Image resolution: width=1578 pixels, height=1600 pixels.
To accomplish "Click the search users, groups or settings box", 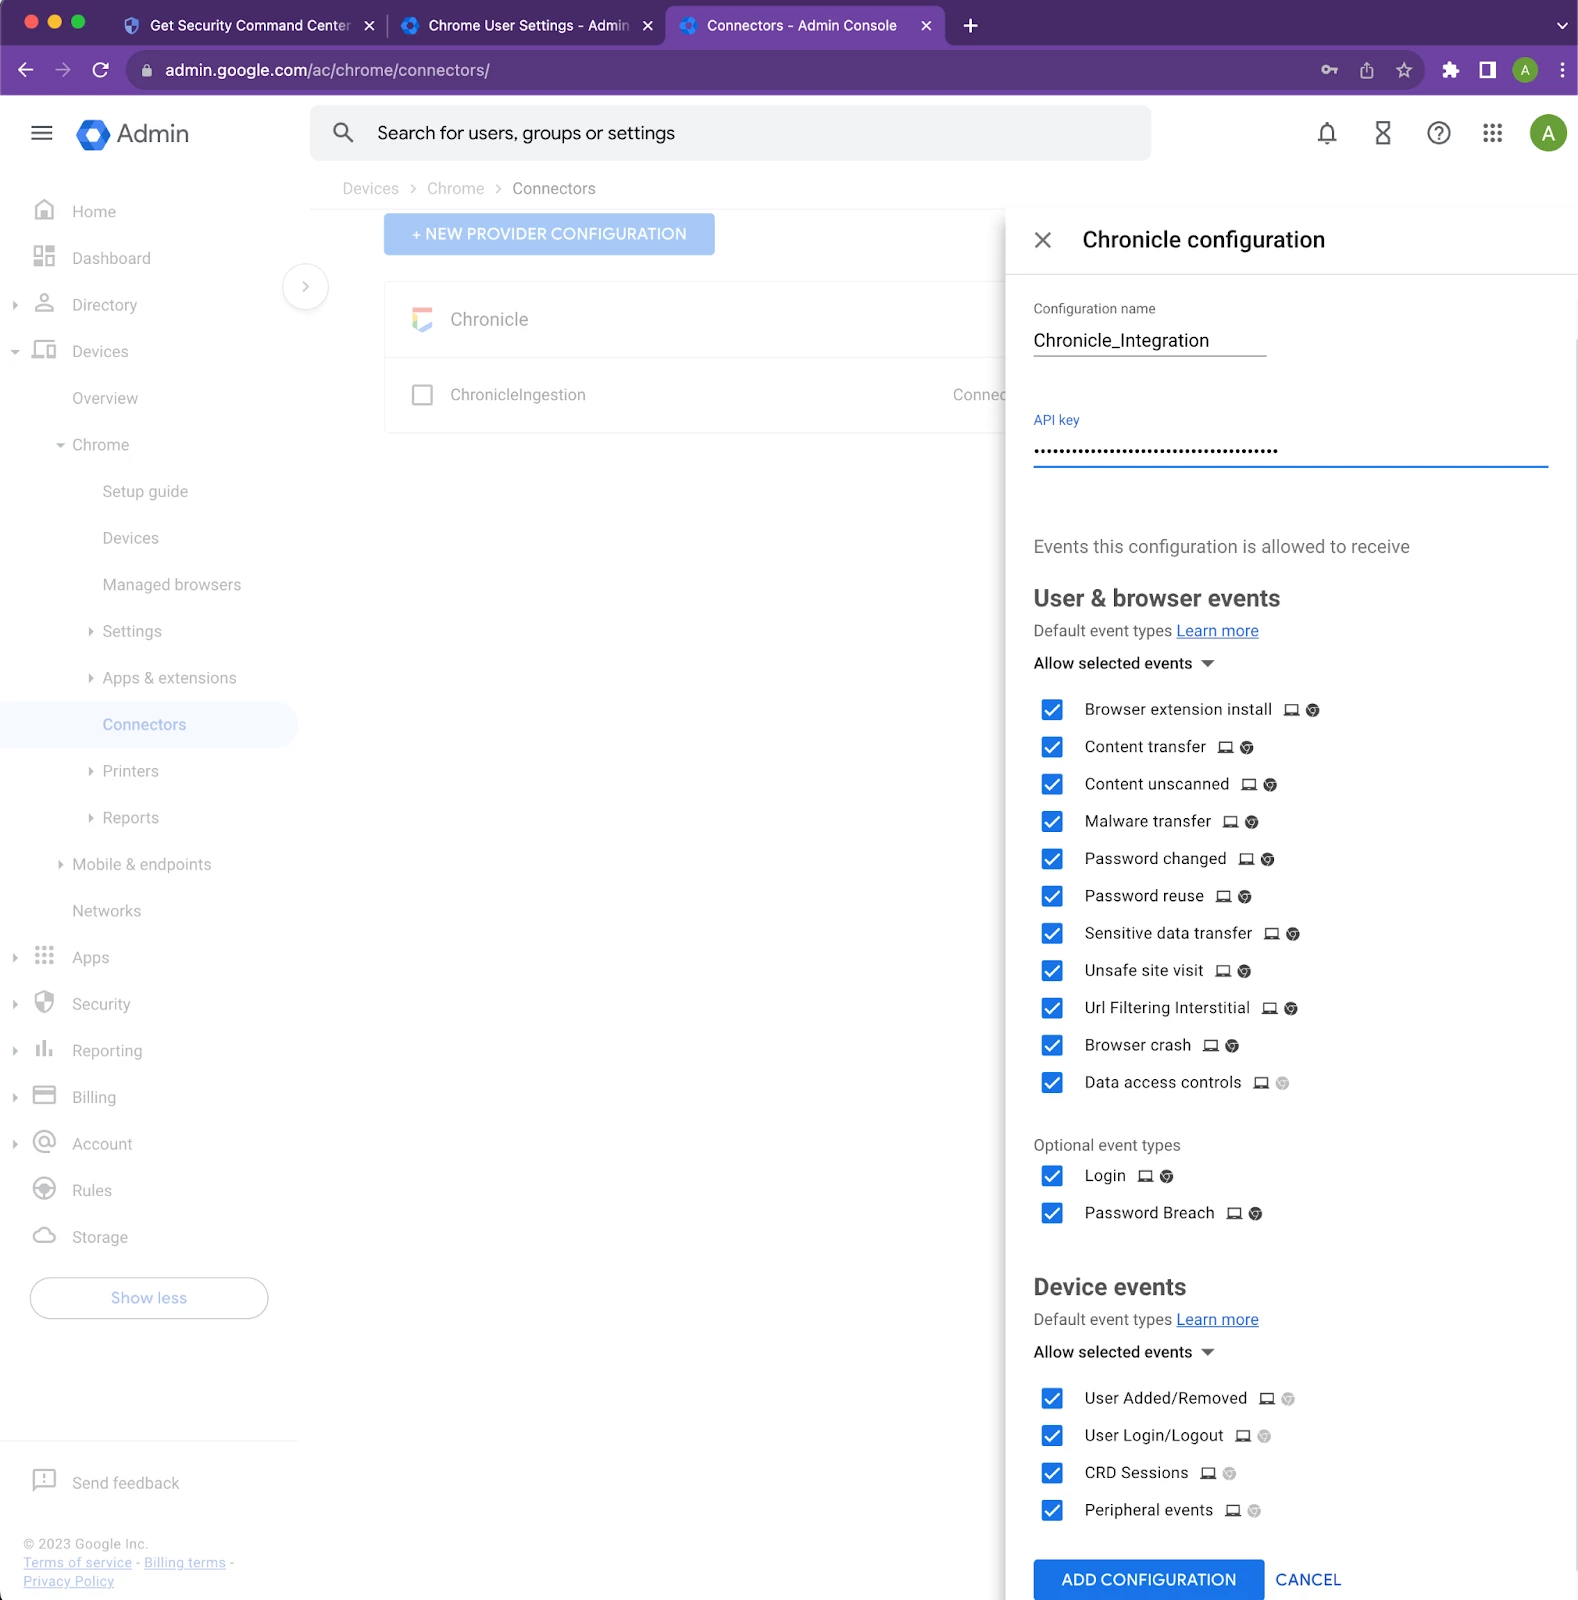I will [730, 133].
